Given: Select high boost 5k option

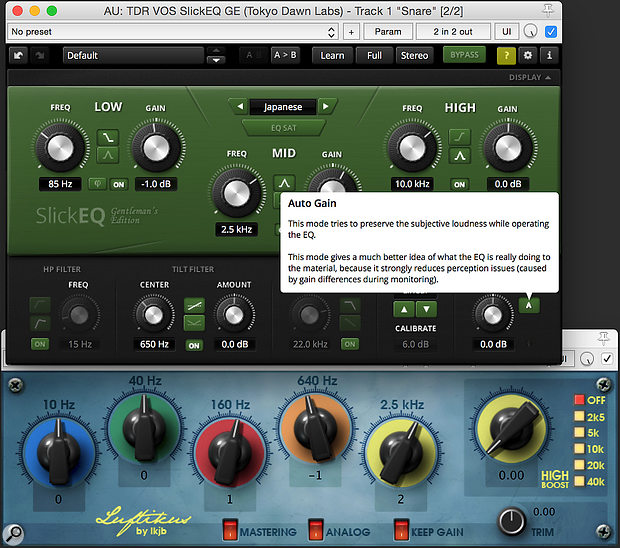Looking at the screenshot, I should coord(579,432).
